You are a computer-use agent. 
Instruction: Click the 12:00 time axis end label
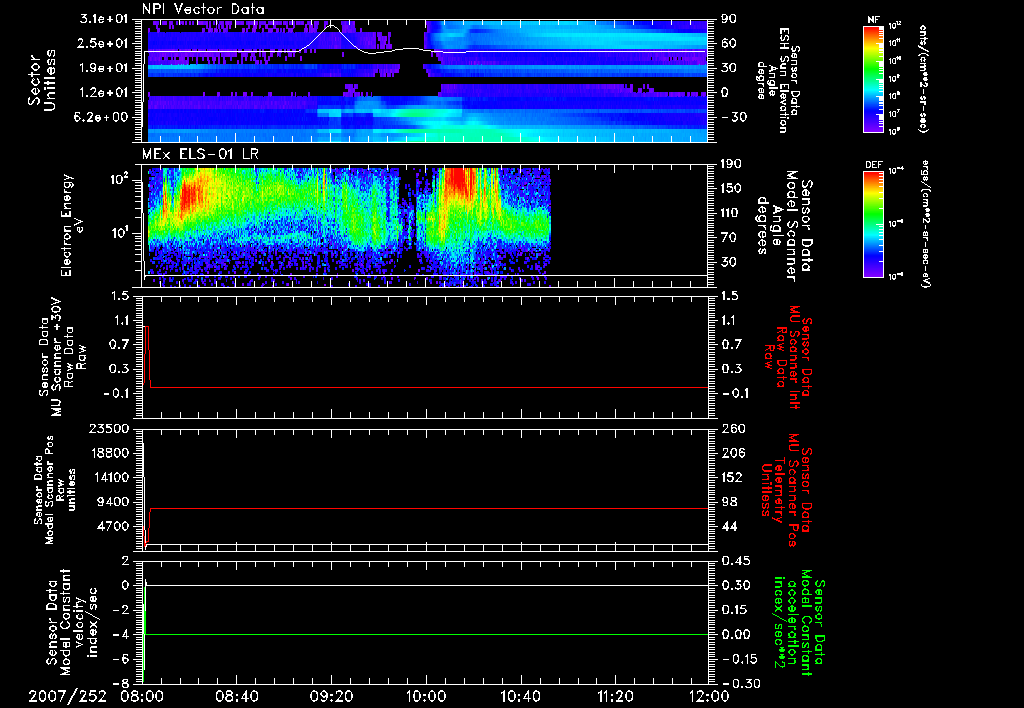point(708,695)
